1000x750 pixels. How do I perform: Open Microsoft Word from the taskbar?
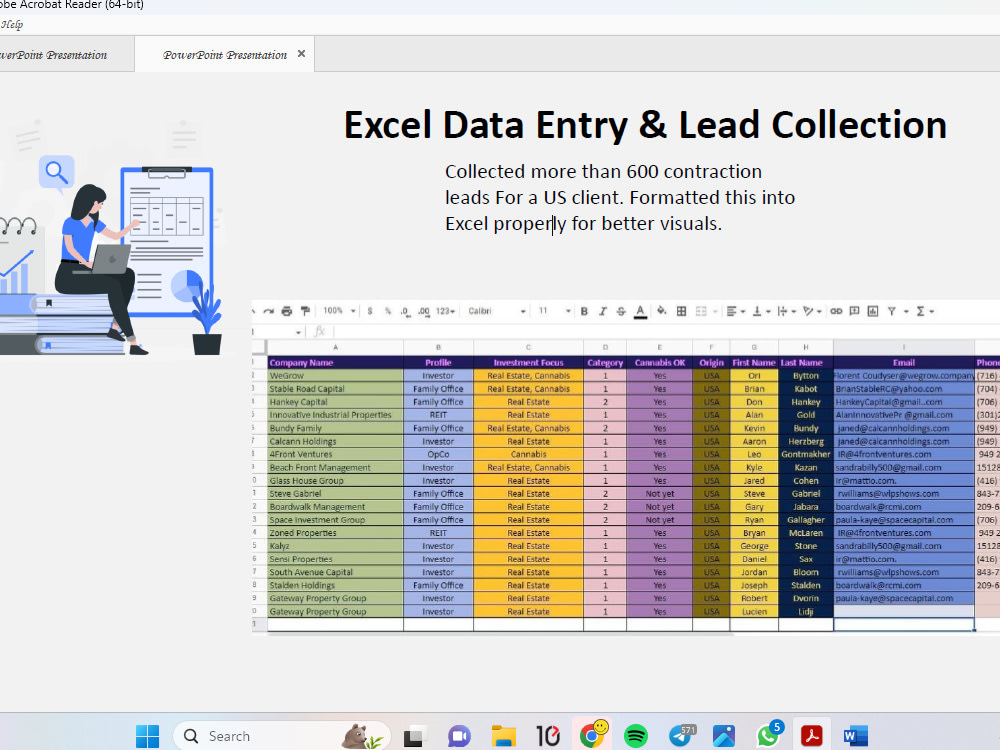coord(855,737)
